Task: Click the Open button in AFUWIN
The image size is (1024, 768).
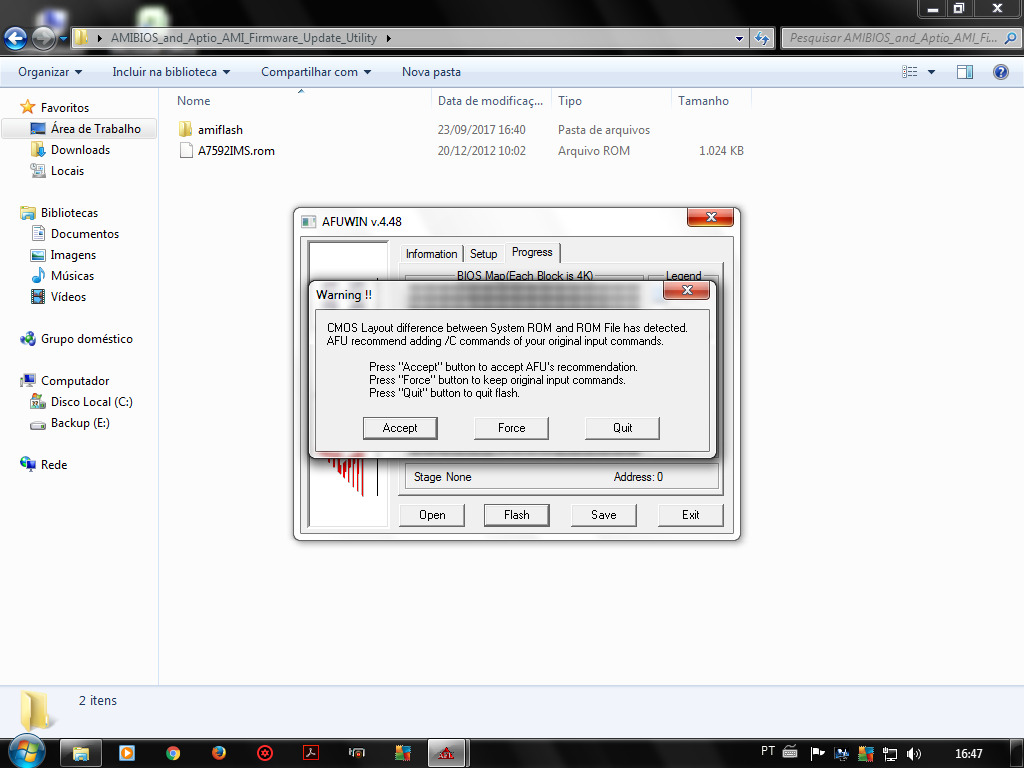Action: tap(432, 515)
